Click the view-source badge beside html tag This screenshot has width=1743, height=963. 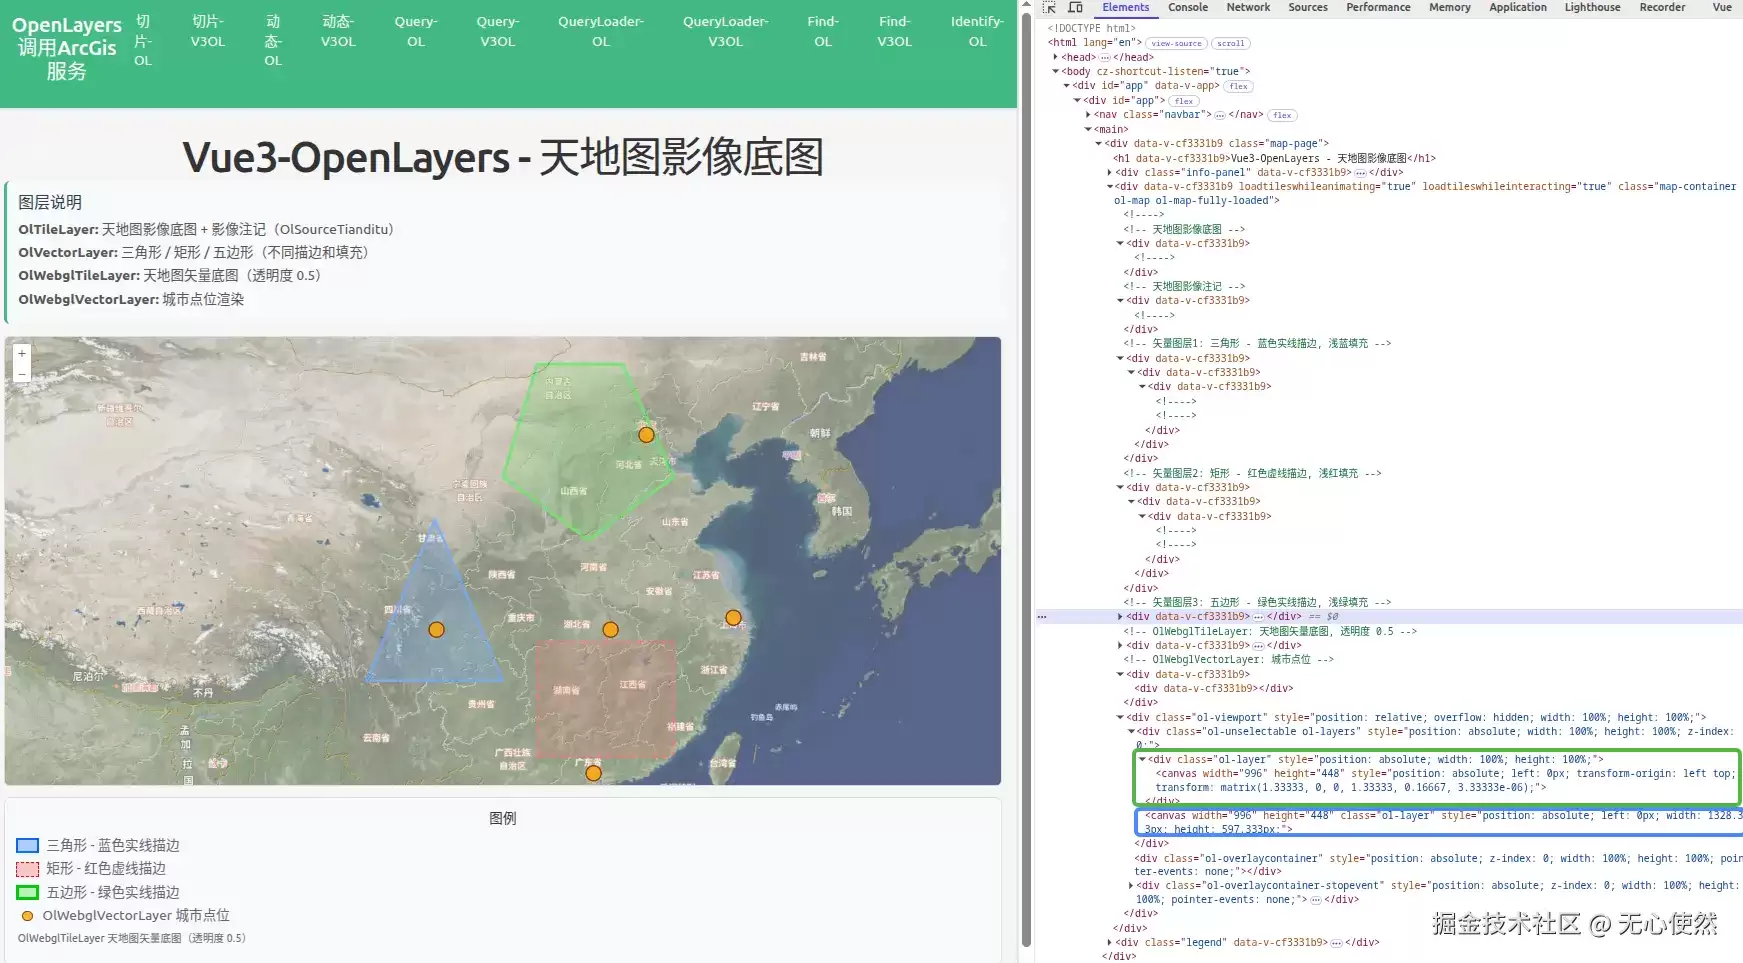[1176, 43]
